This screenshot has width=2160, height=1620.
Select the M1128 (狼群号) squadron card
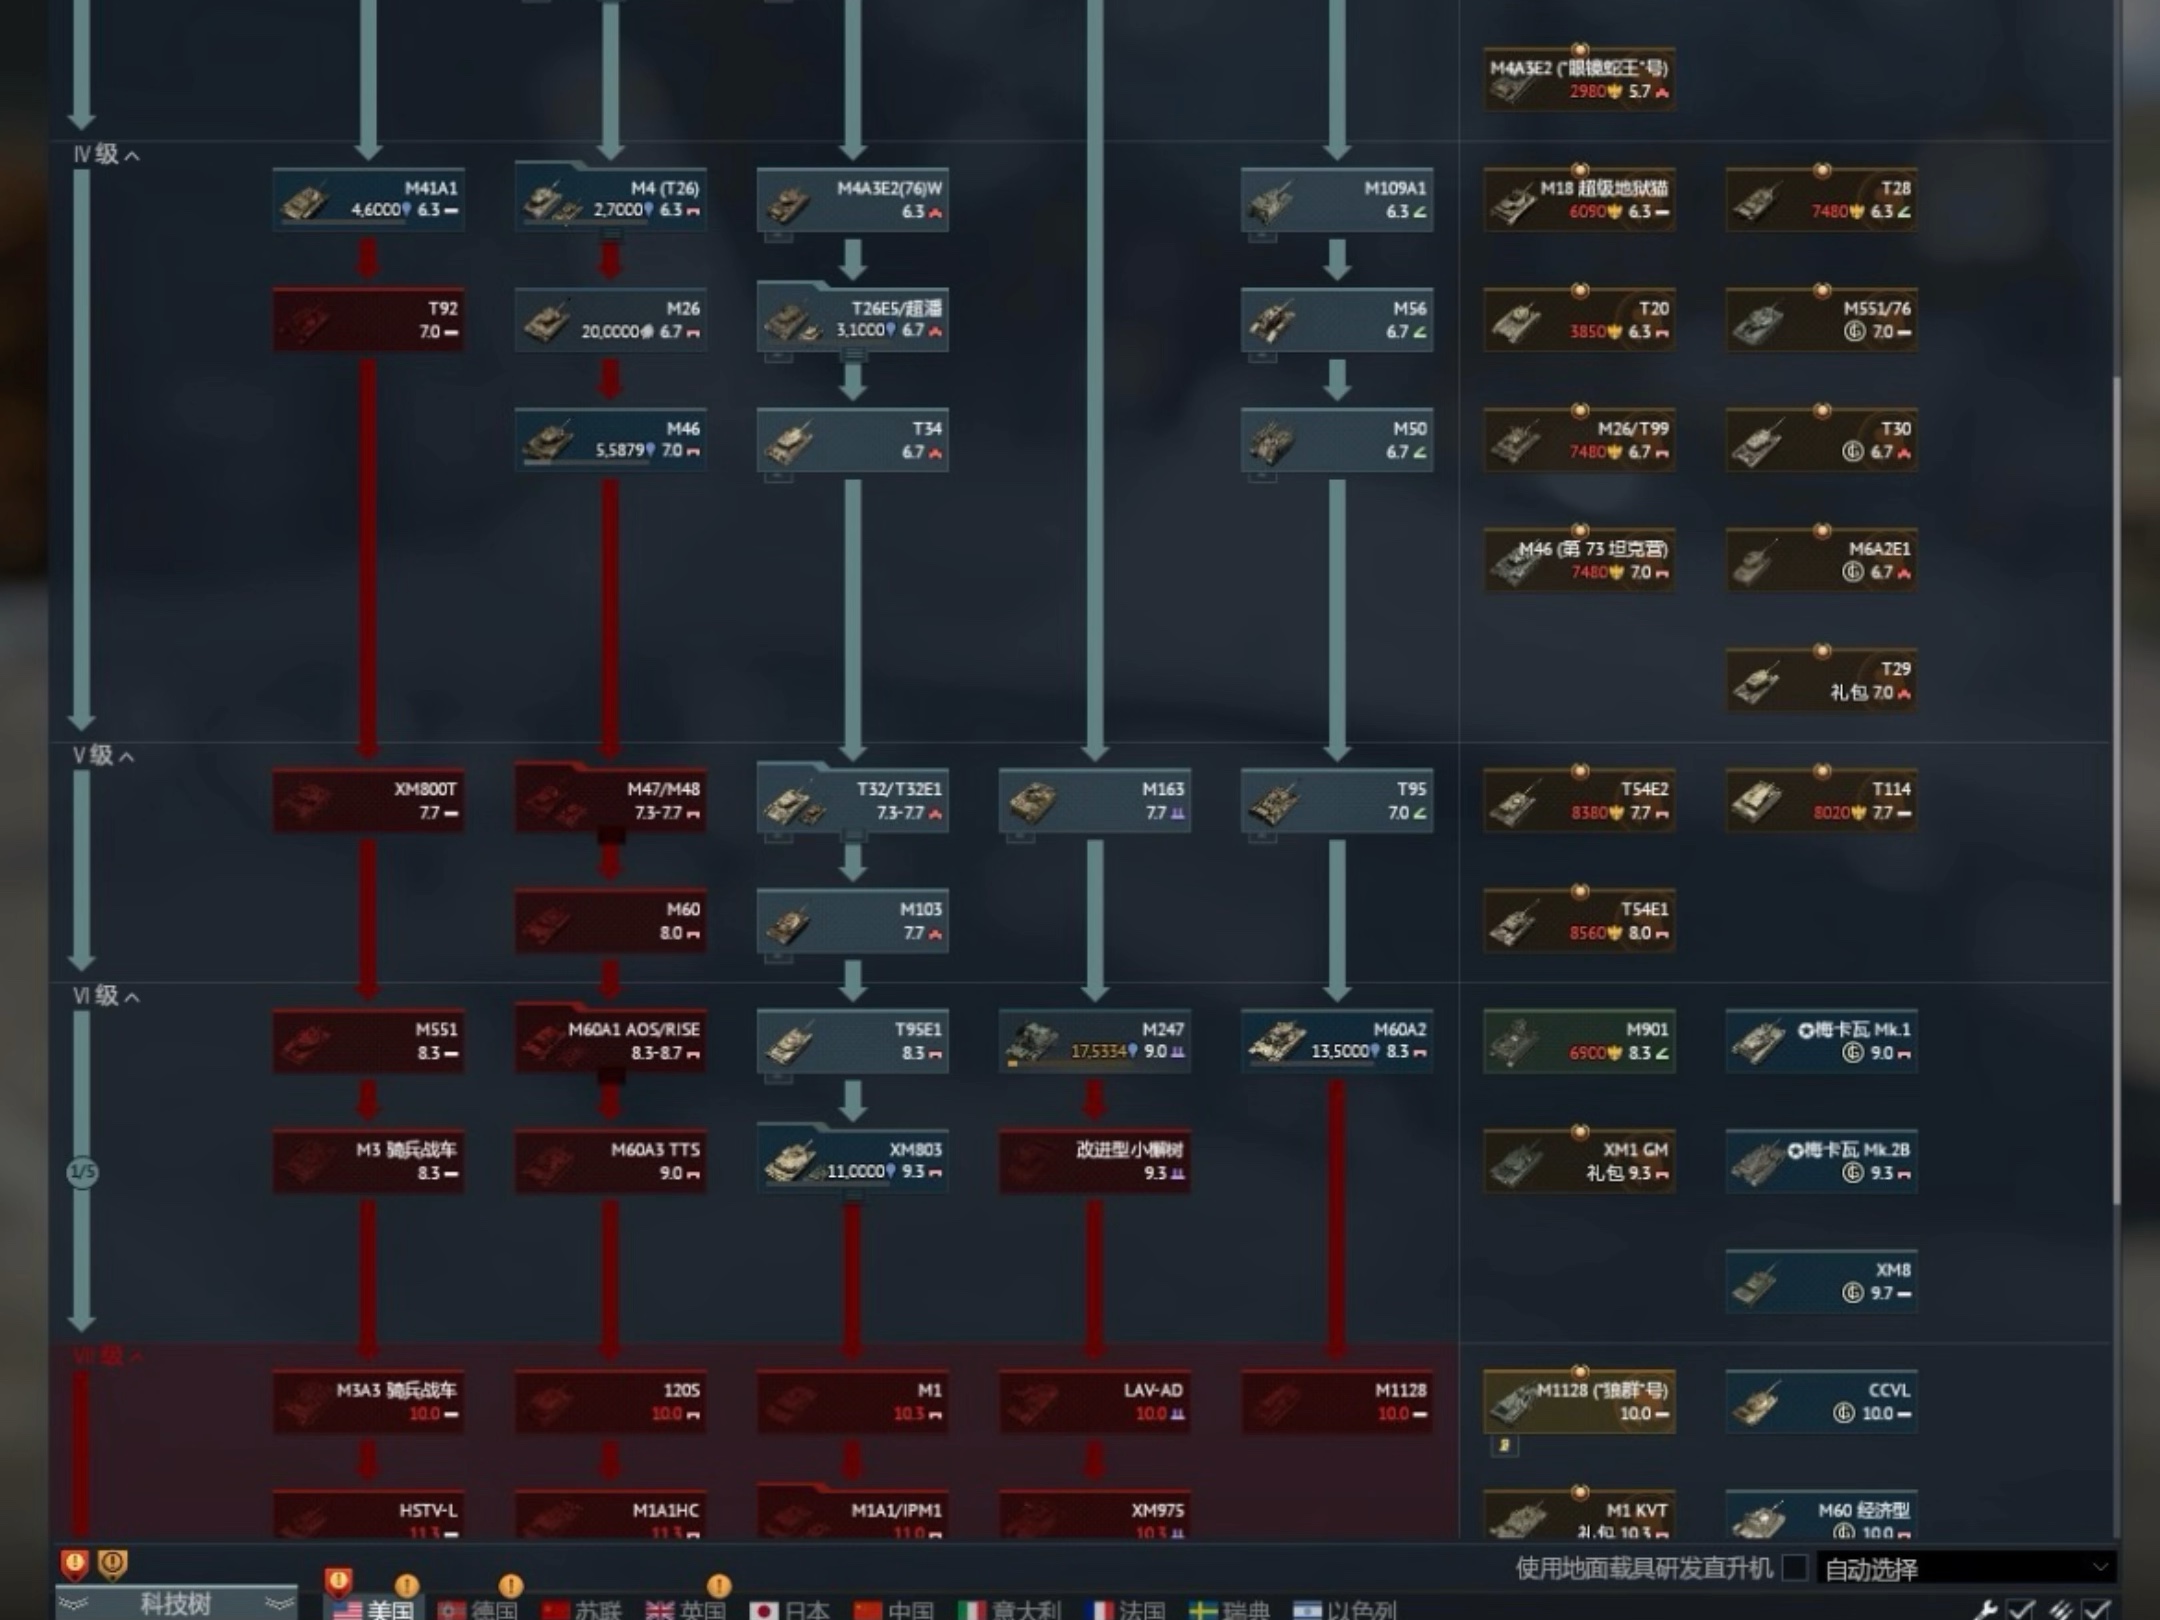[x=1579, y=1401]
